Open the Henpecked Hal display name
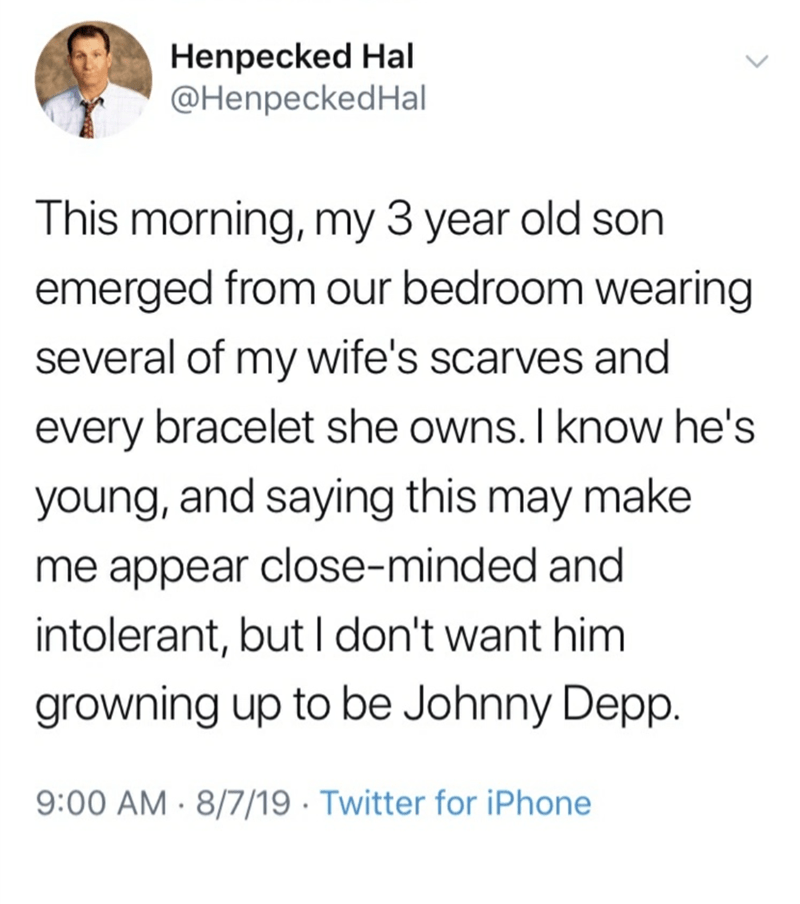This screenshot has width=800, height=904. click(x=292, y=58)
